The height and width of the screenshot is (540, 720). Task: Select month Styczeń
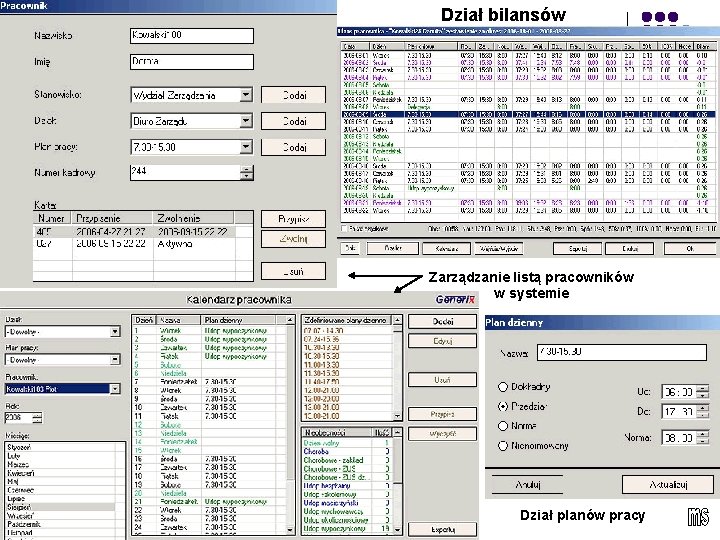pyautogui.click(x=60, y=447)
